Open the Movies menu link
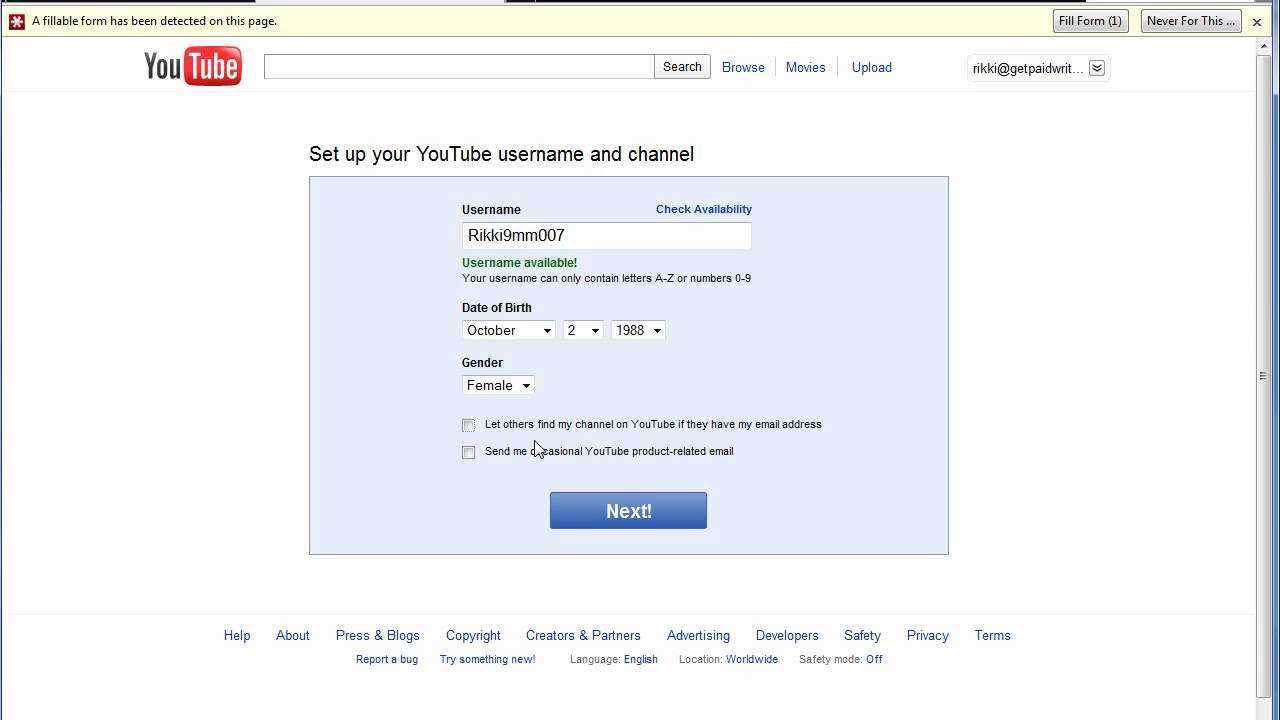Screen dimensions: 1280x720 [x=805, y=68]
